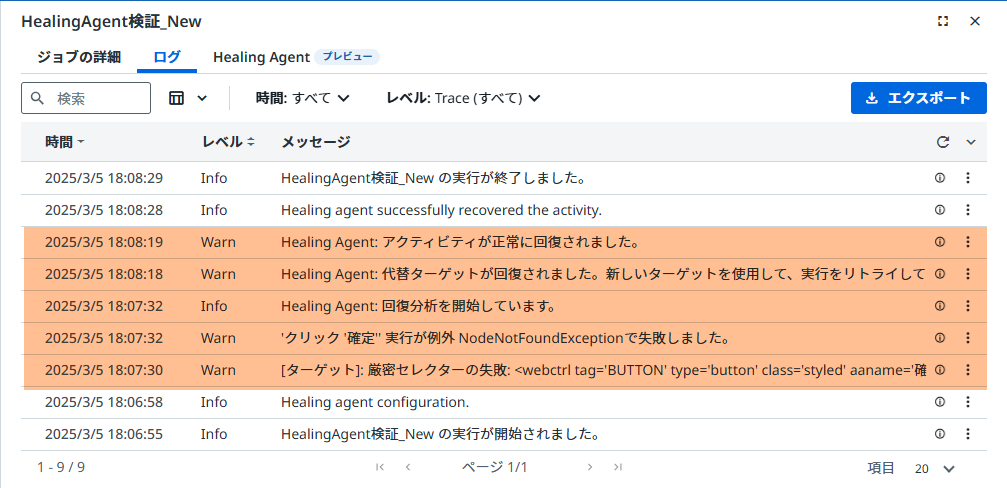Viewport: 1007px width, 488px height.
Task: Open 時間: すべて filter dropdown
Action: 302,98
